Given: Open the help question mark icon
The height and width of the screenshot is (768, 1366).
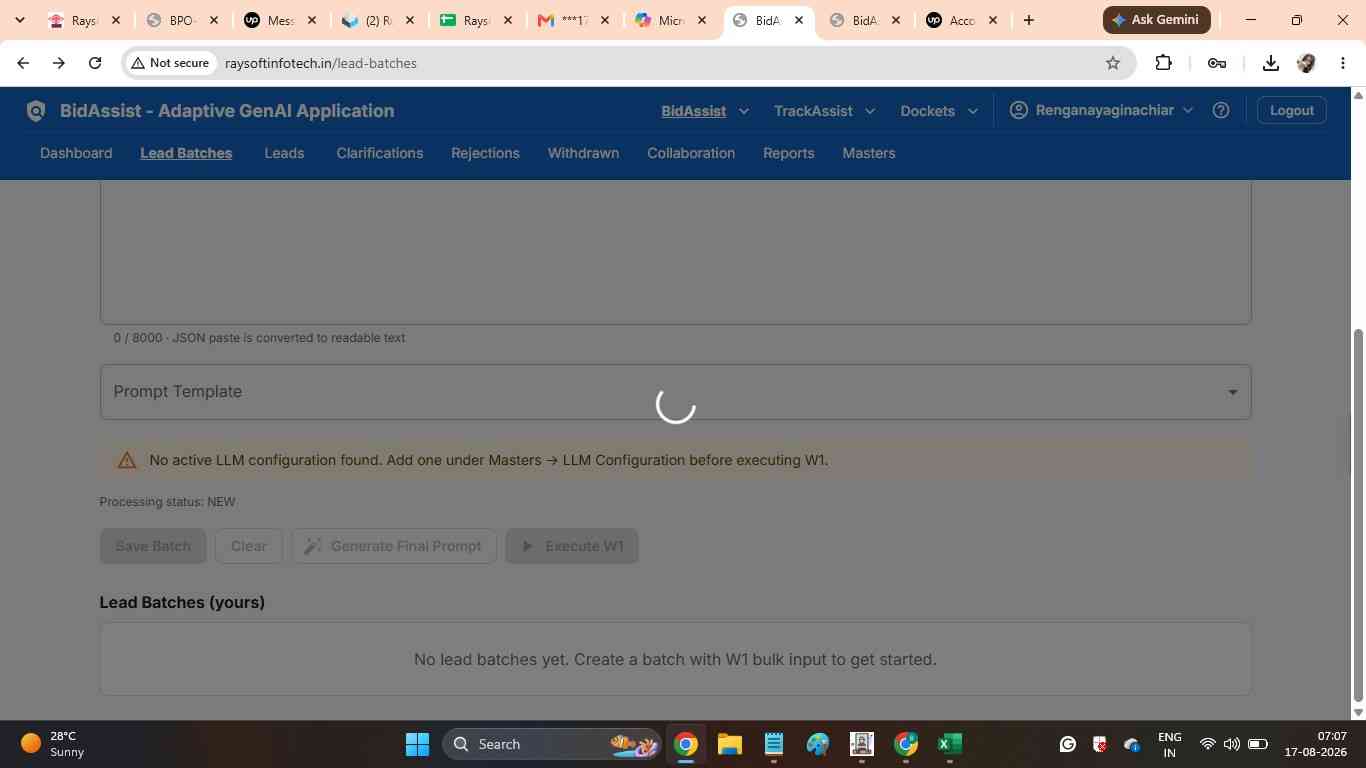Looking at the screenshot, I should tap(1220, 110).
